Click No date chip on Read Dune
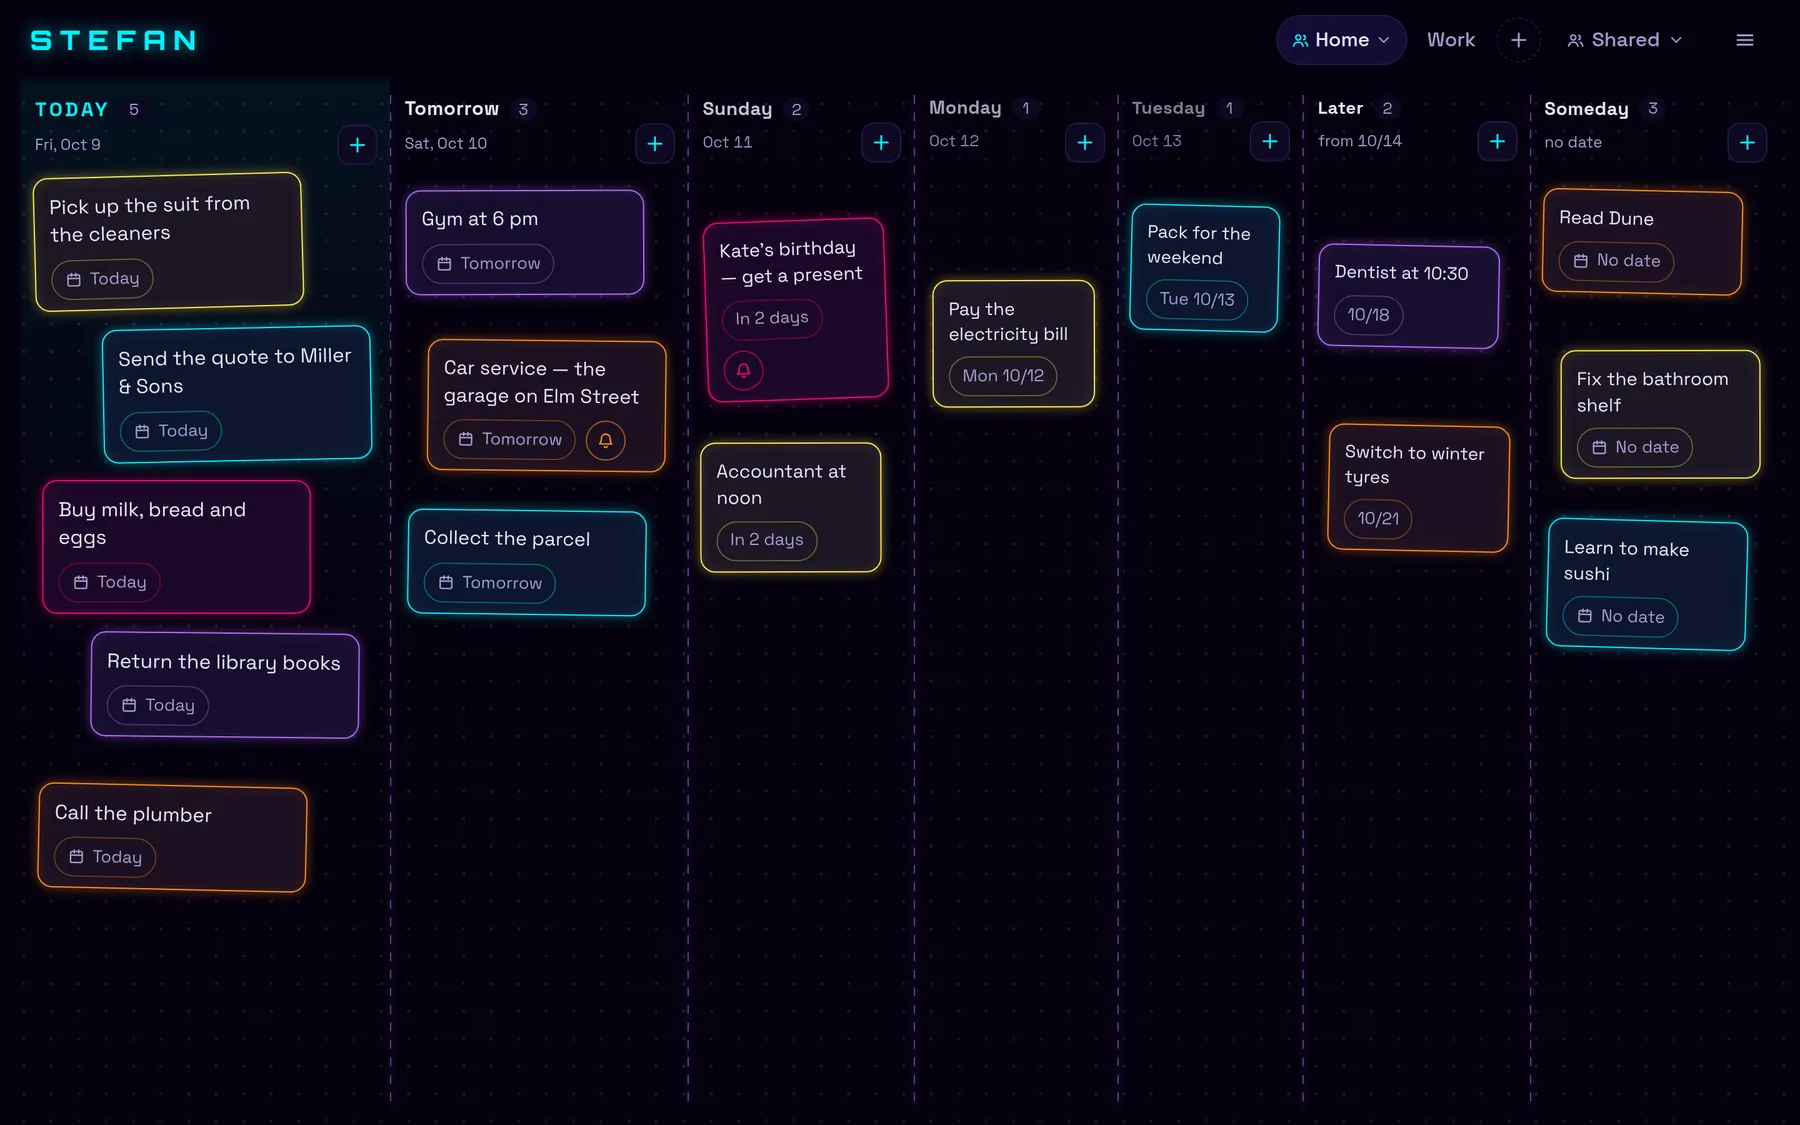 (x=1616, y=261)
